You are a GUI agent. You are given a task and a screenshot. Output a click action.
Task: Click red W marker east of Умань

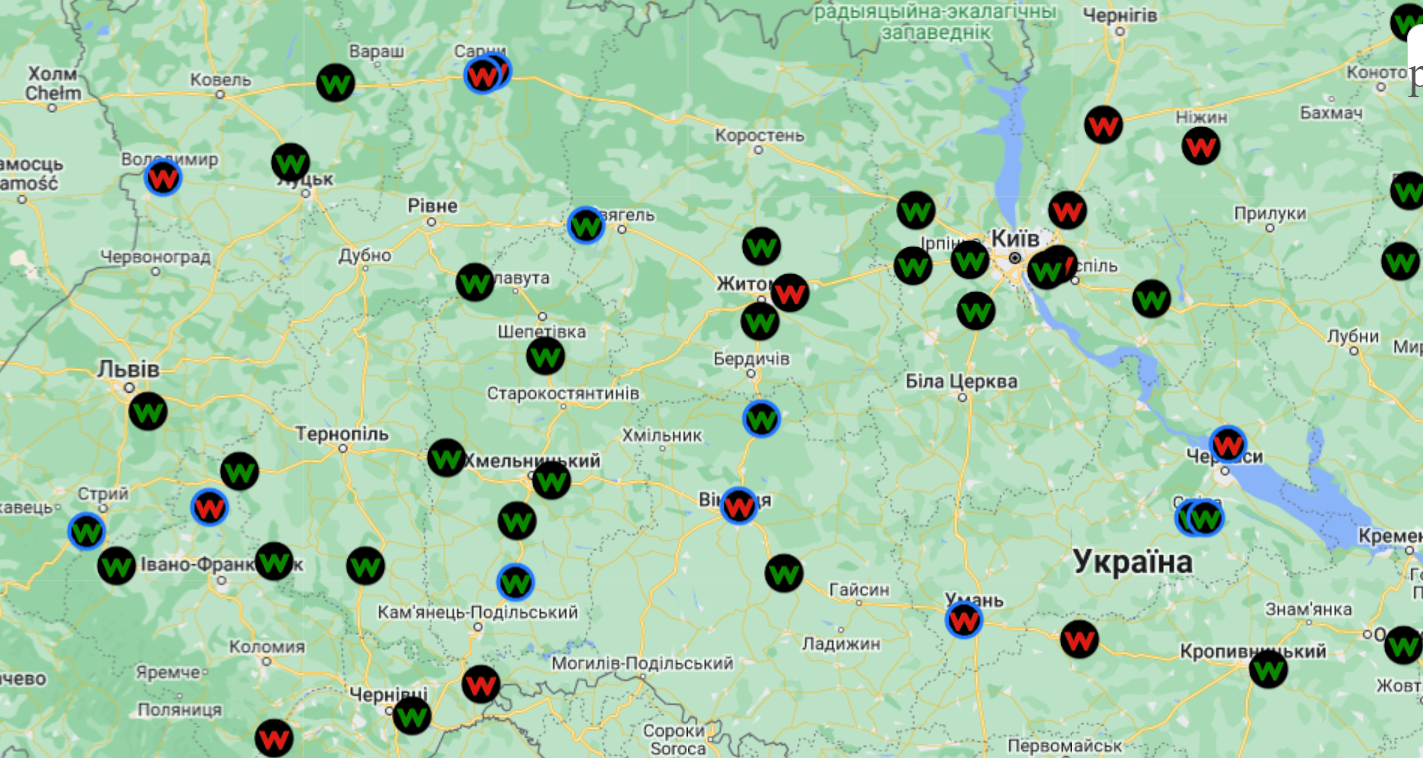point(1079,639)
